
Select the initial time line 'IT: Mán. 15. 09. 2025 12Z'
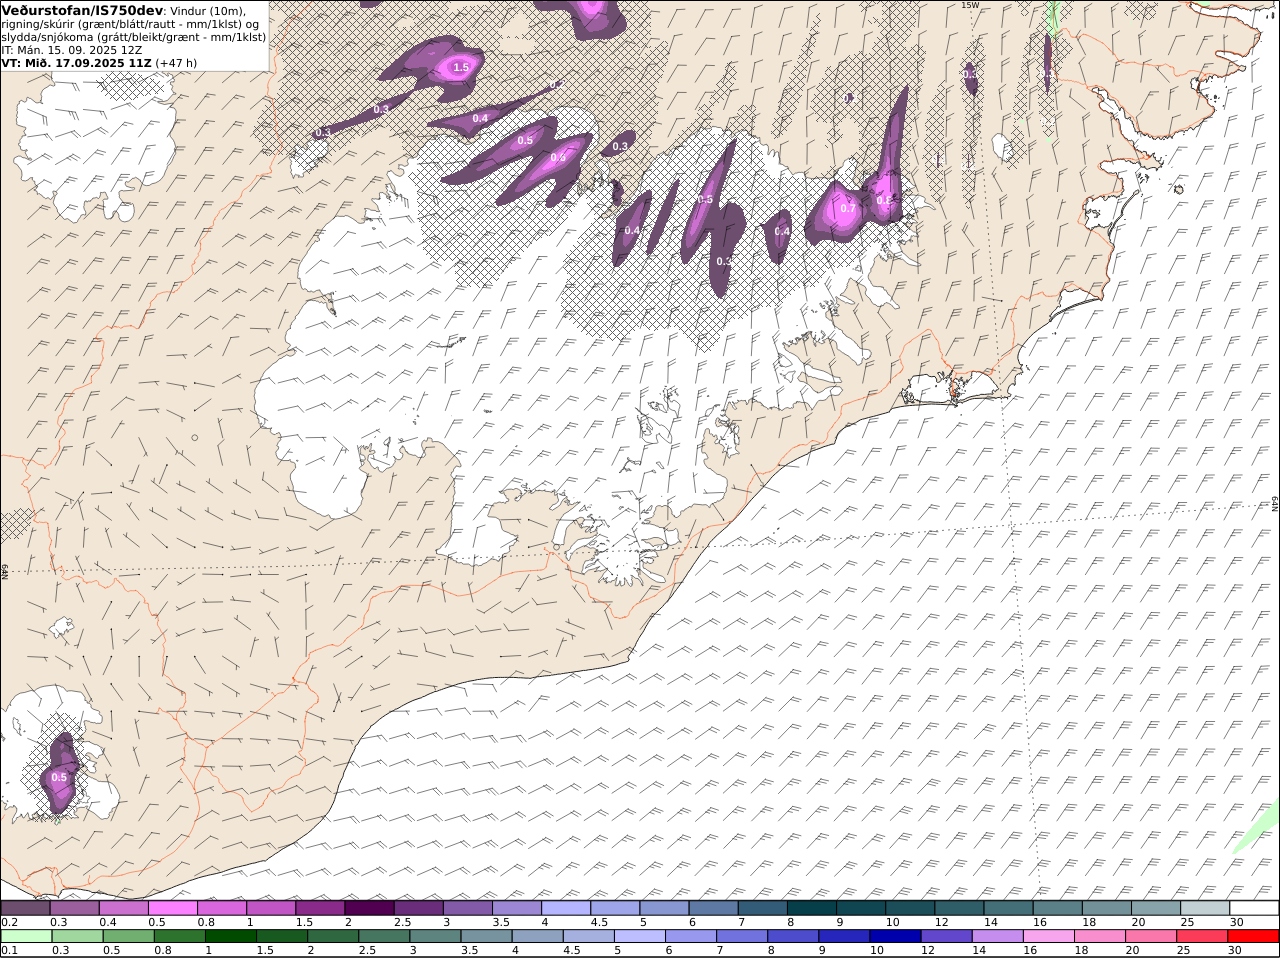click(72, 49)
